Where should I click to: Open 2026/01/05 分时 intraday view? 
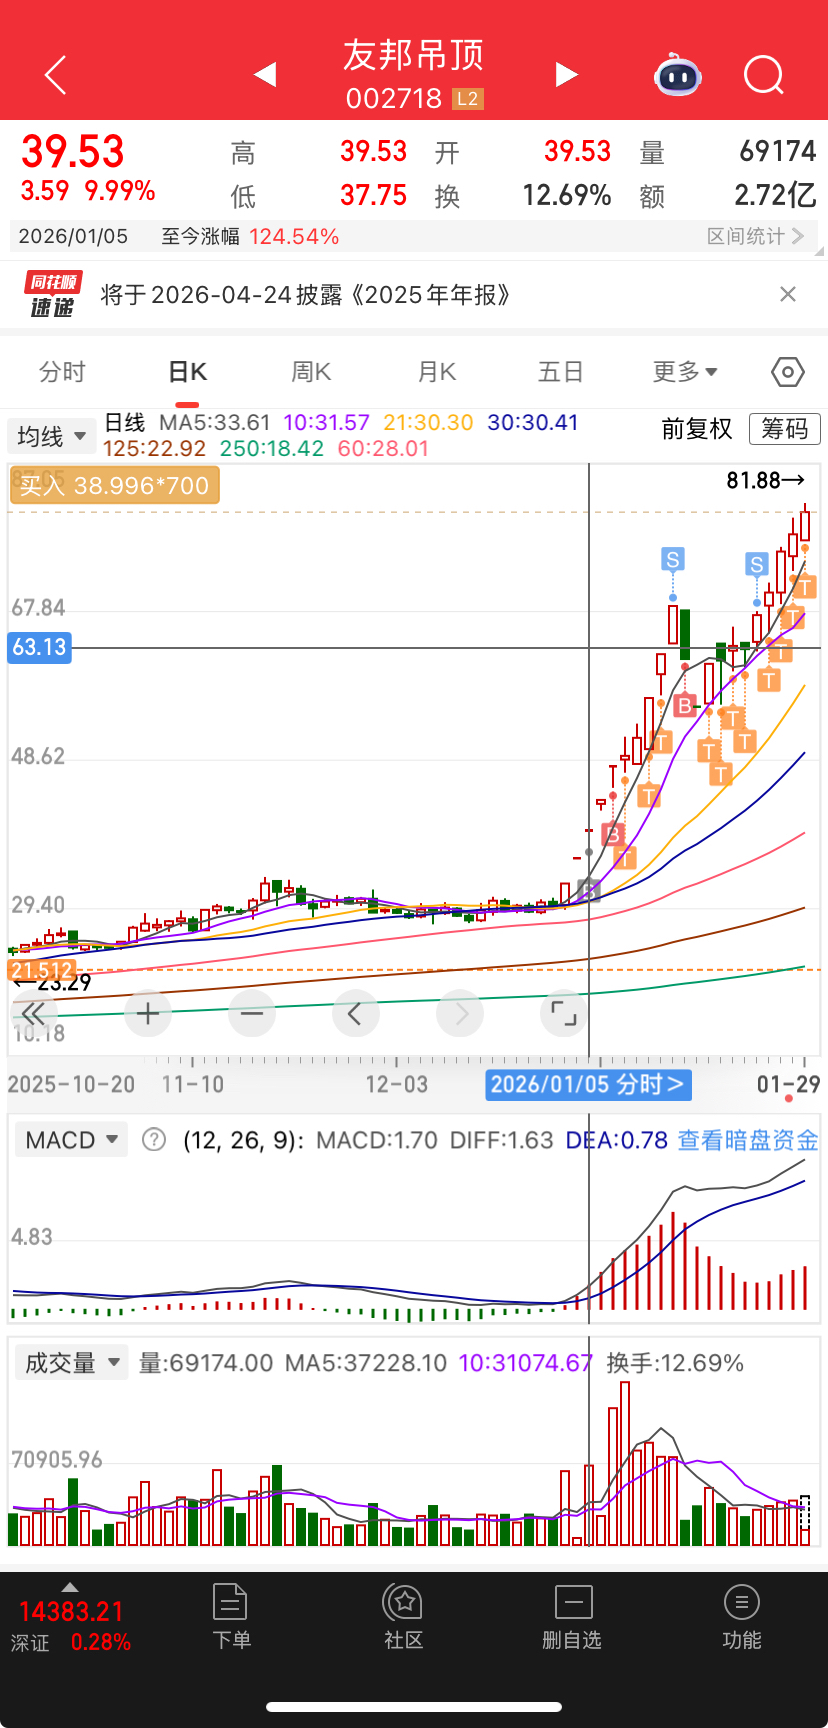[x=588, y=1084]
